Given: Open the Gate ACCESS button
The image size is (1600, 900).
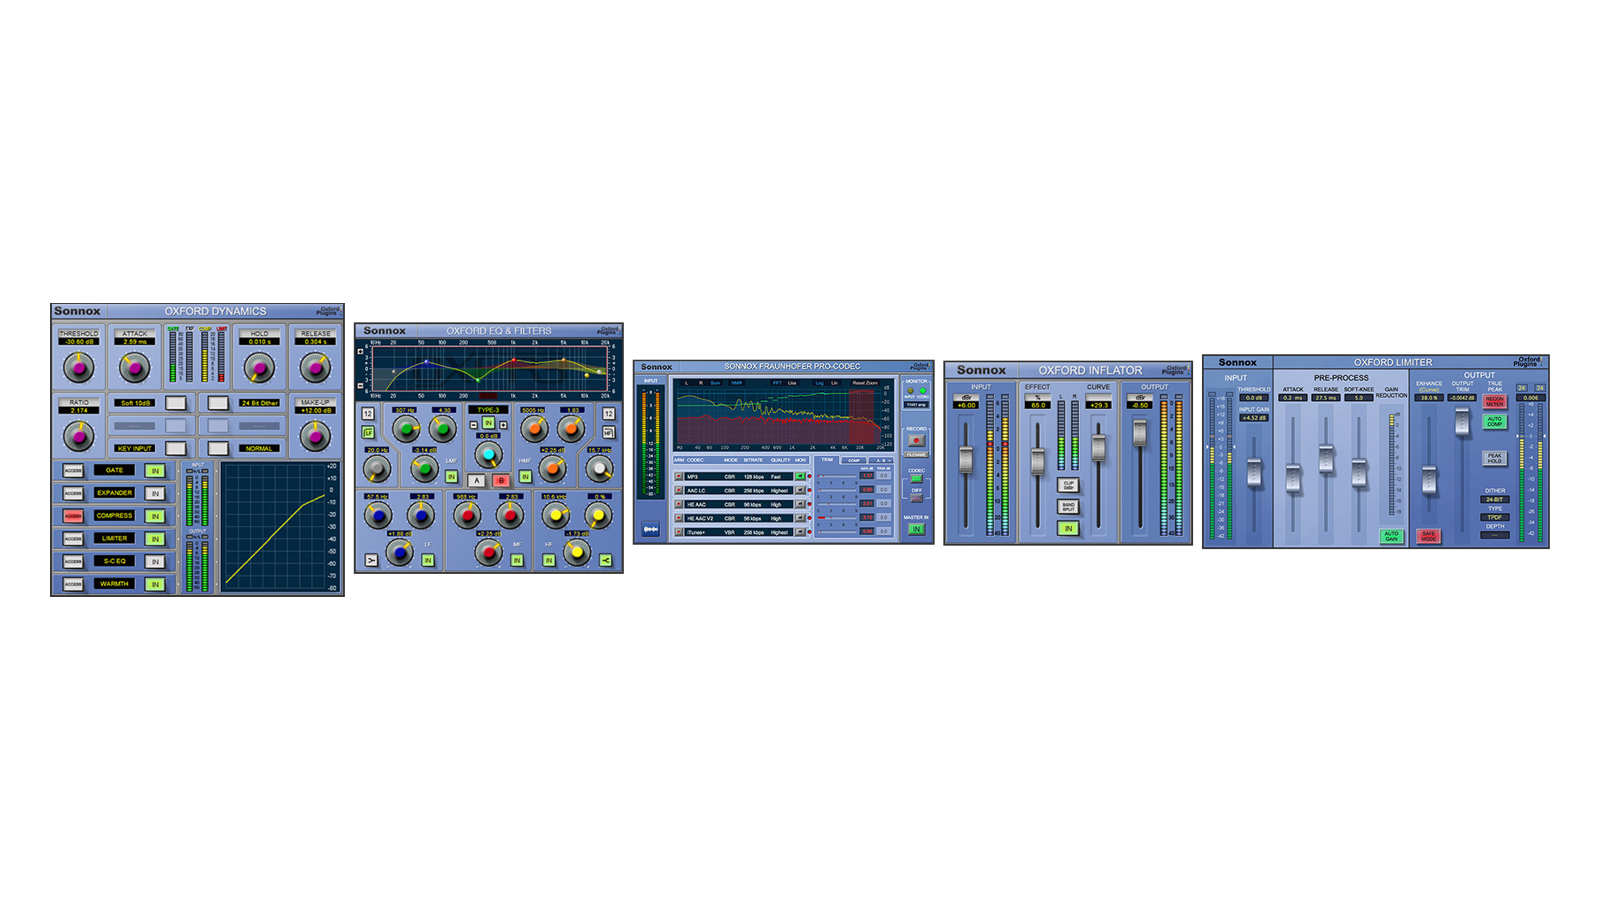Looking at the screenshot, I should point(73,470).
